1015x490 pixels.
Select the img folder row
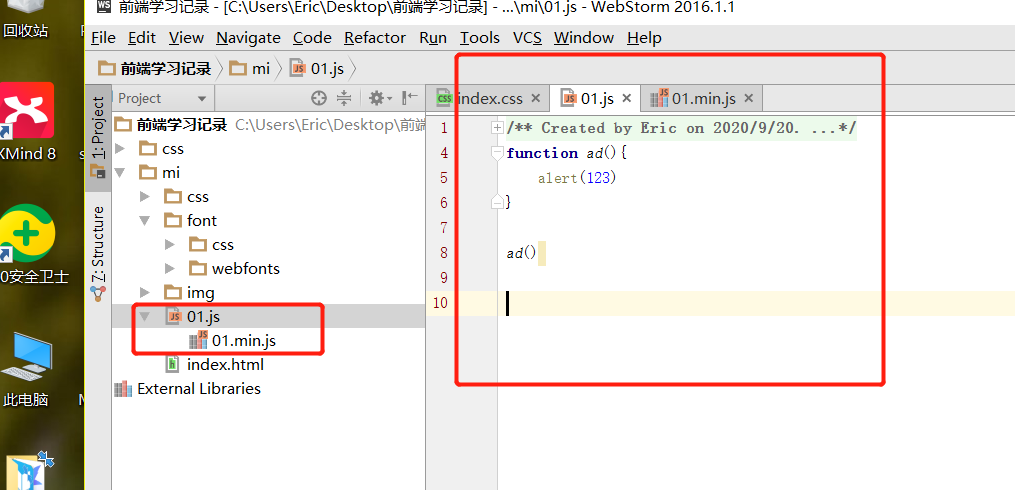point(268,293)
